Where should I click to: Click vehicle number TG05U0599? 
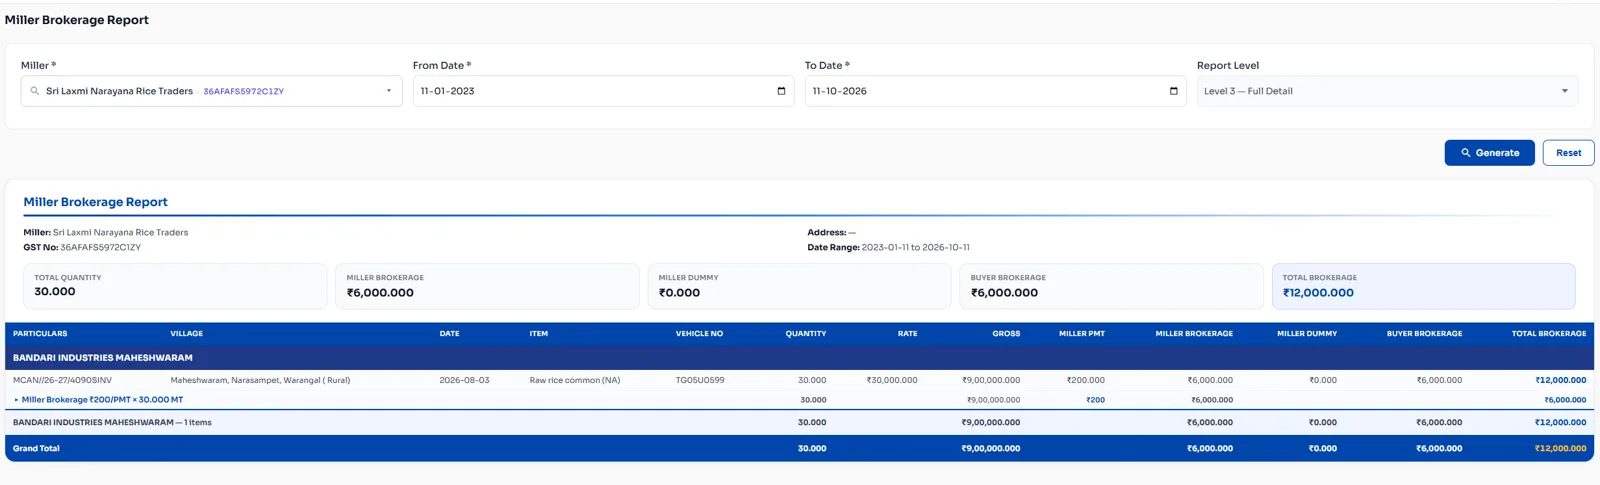click(700, 381)
